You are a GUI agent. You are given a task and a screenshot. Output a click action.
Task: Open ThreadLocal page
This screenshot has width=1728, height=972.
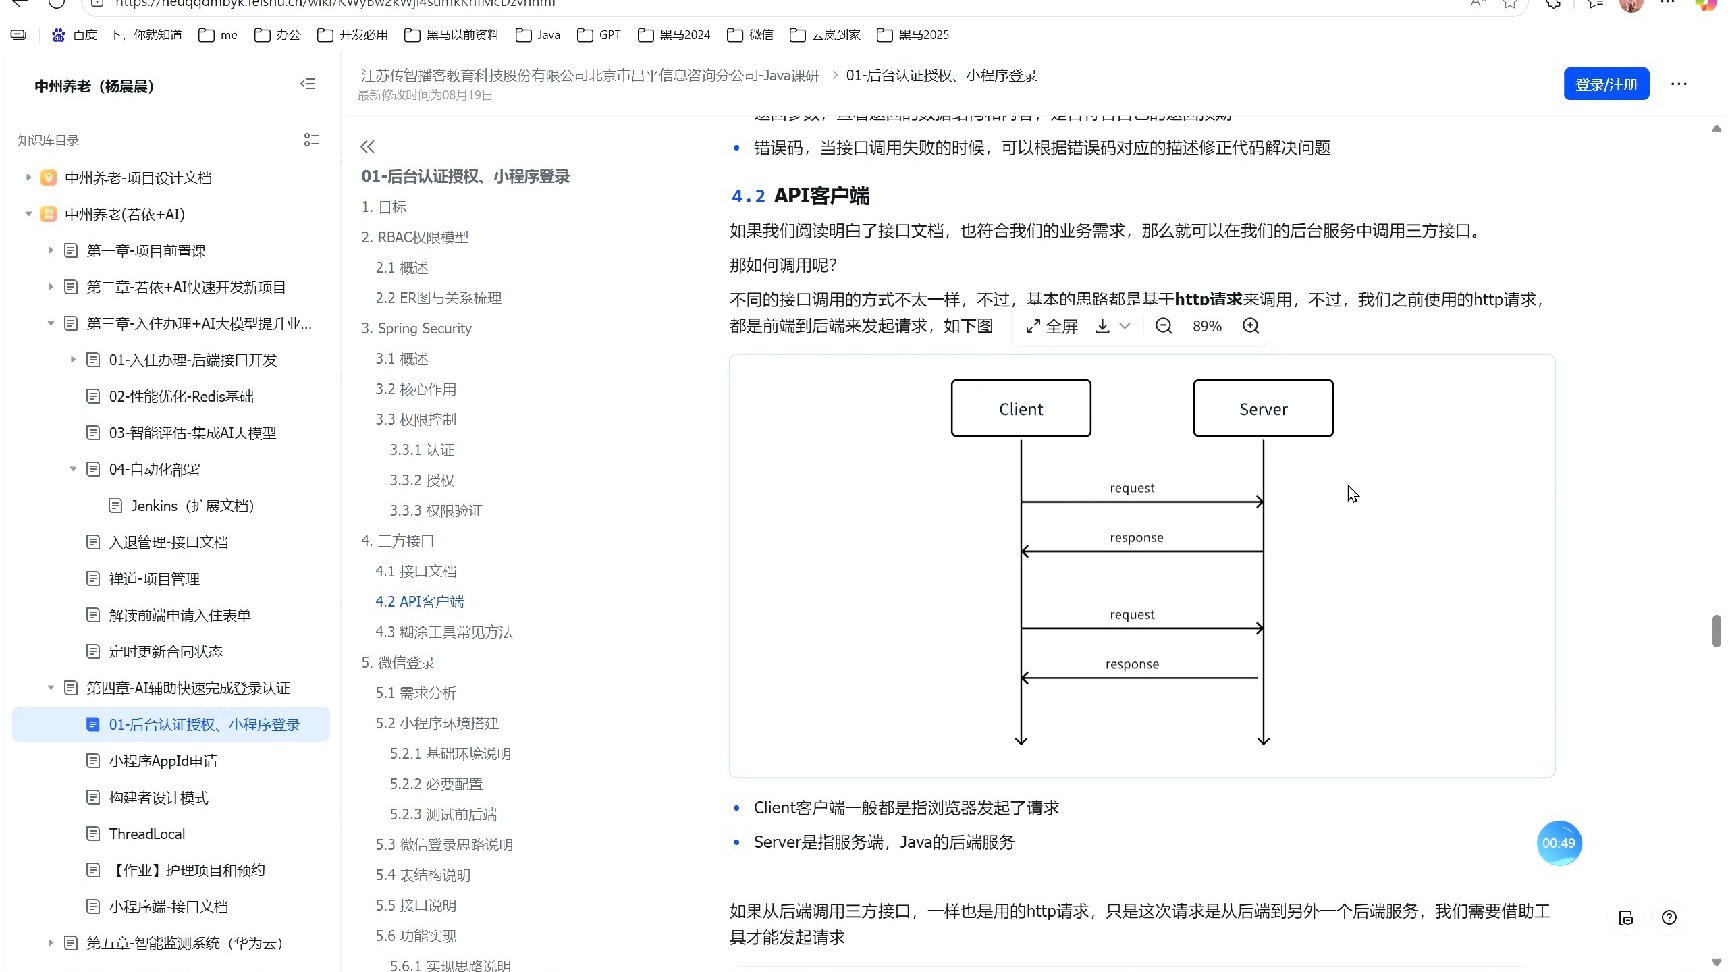[147, 834]
